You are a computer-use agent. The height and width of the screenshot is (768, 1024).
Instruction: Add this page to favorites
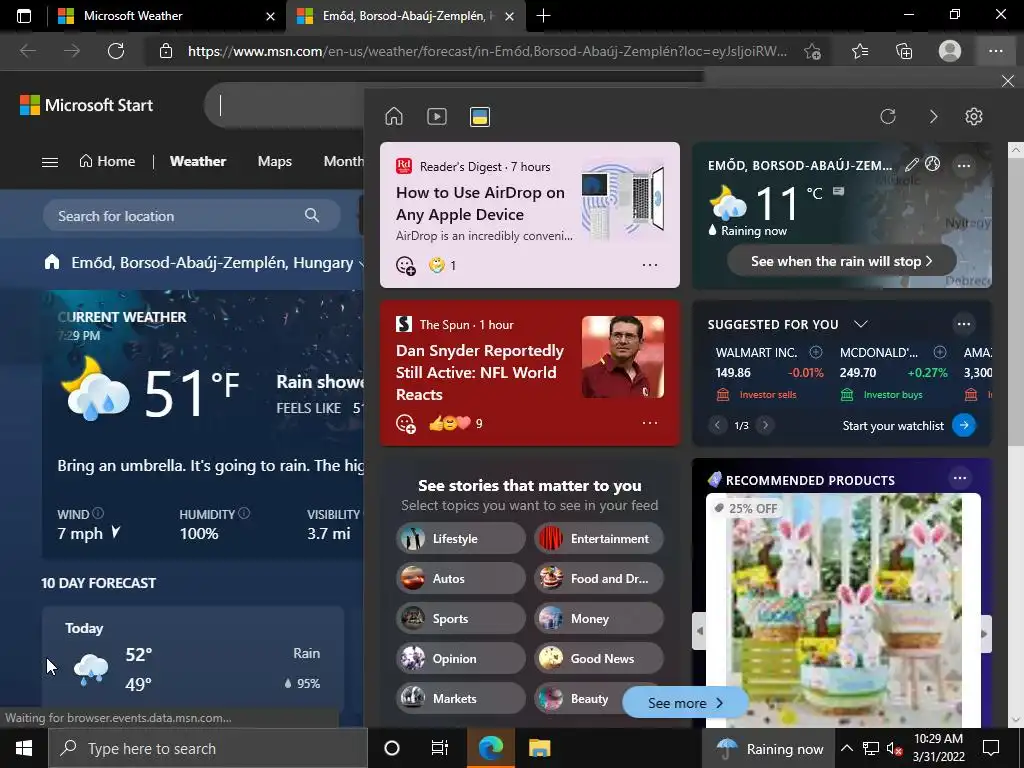click(812, 51)
